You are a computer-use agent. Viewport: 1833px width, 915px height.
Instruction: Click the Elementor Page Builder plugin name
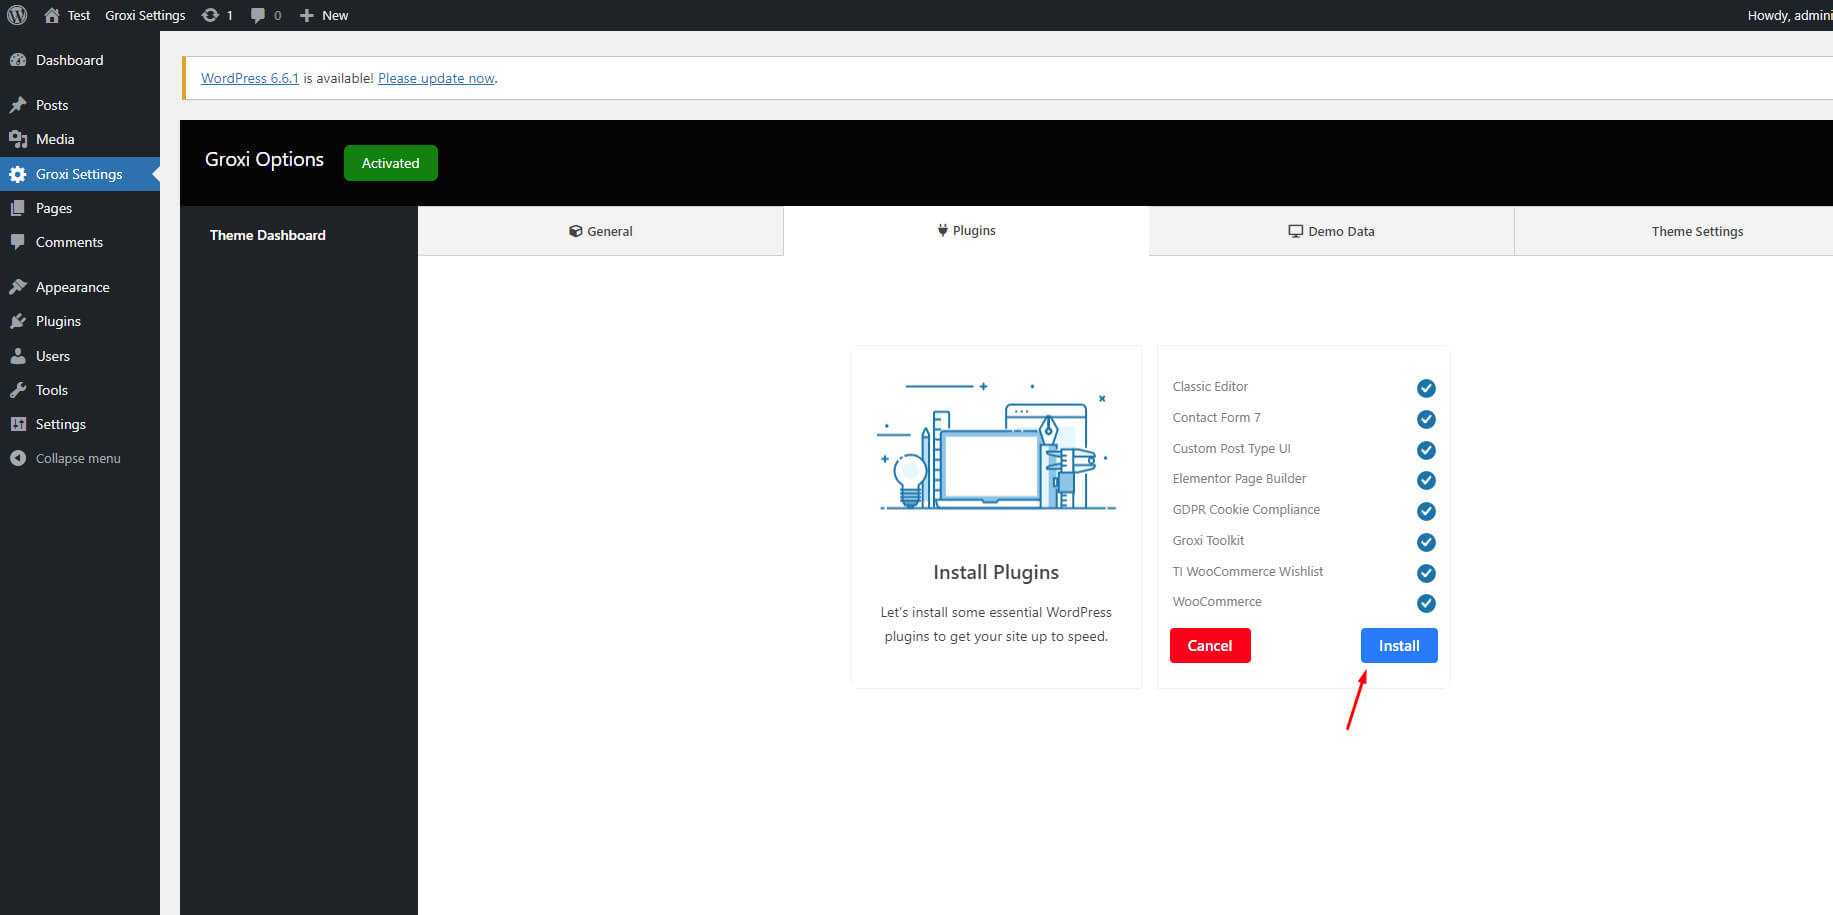click(x=1239, y=479)
